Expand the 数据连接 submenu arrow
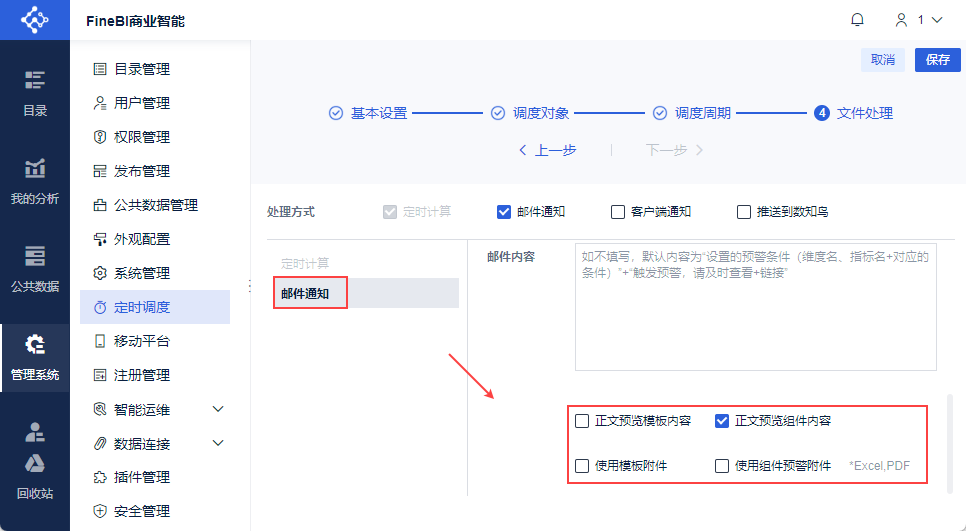 [217, 443]
